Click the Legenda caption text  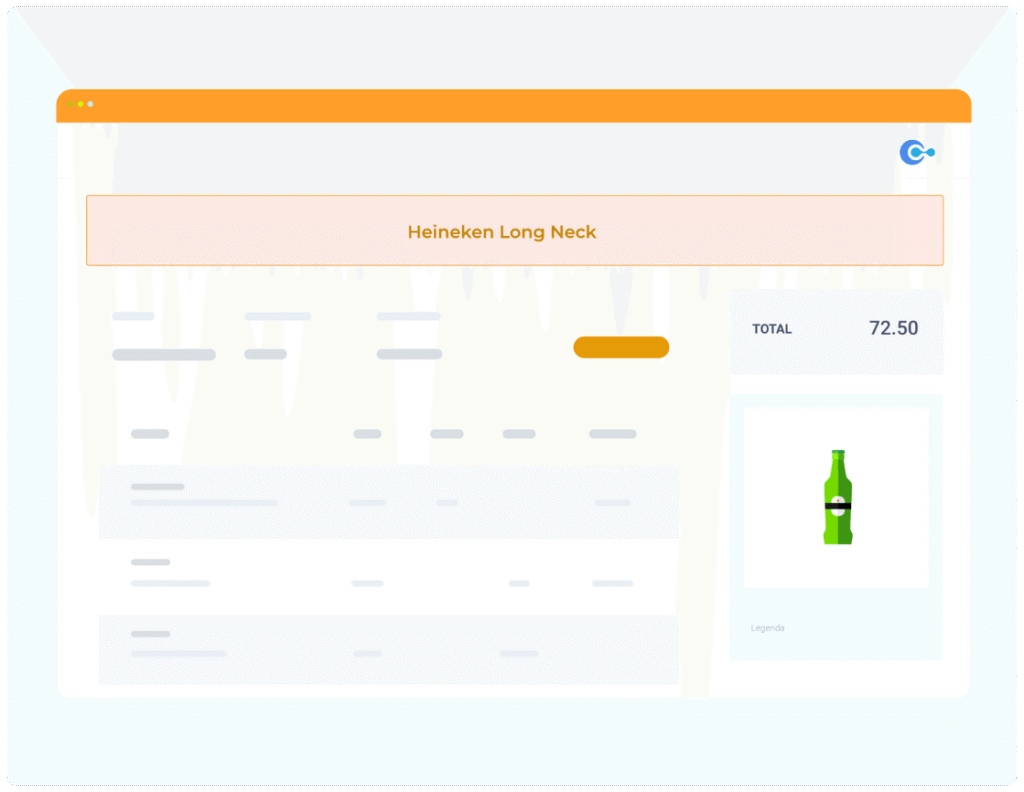tap(767, 628)
